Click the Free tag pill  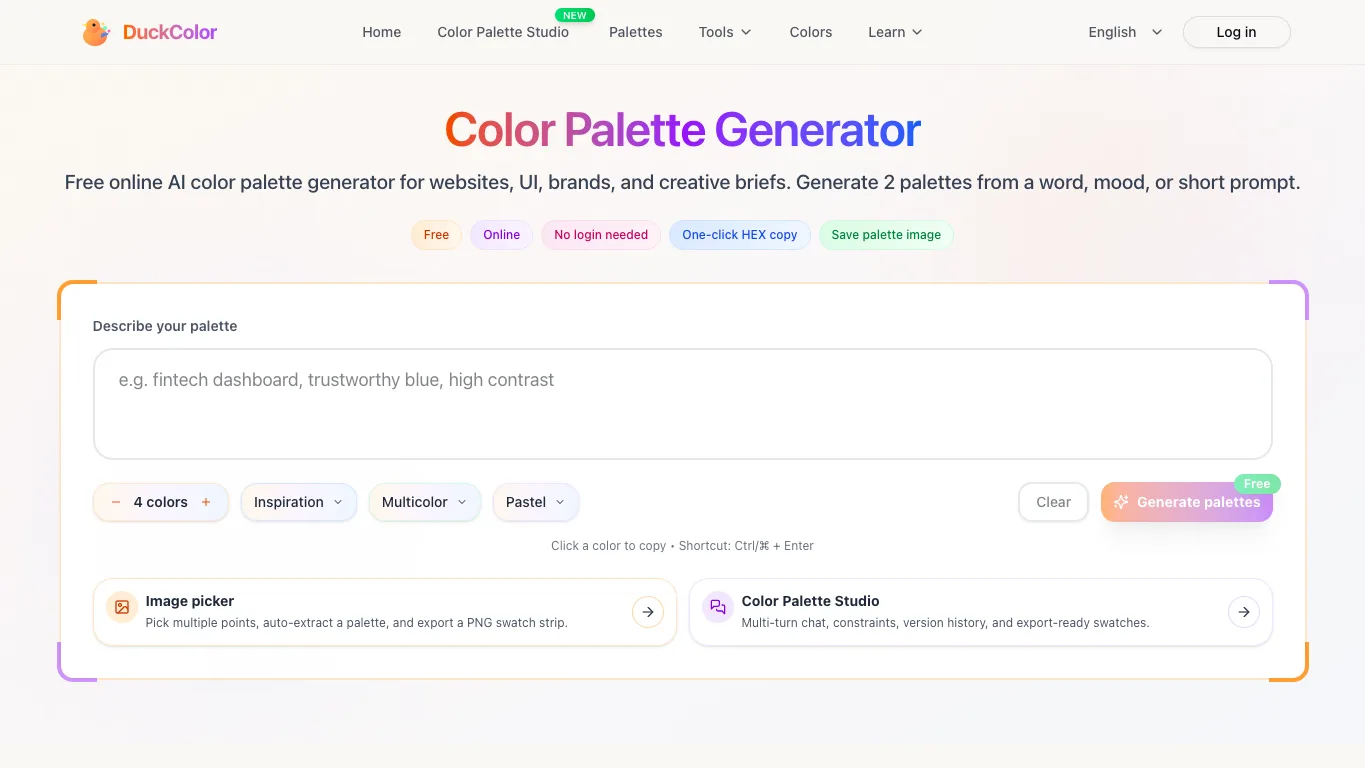(437, 235)
